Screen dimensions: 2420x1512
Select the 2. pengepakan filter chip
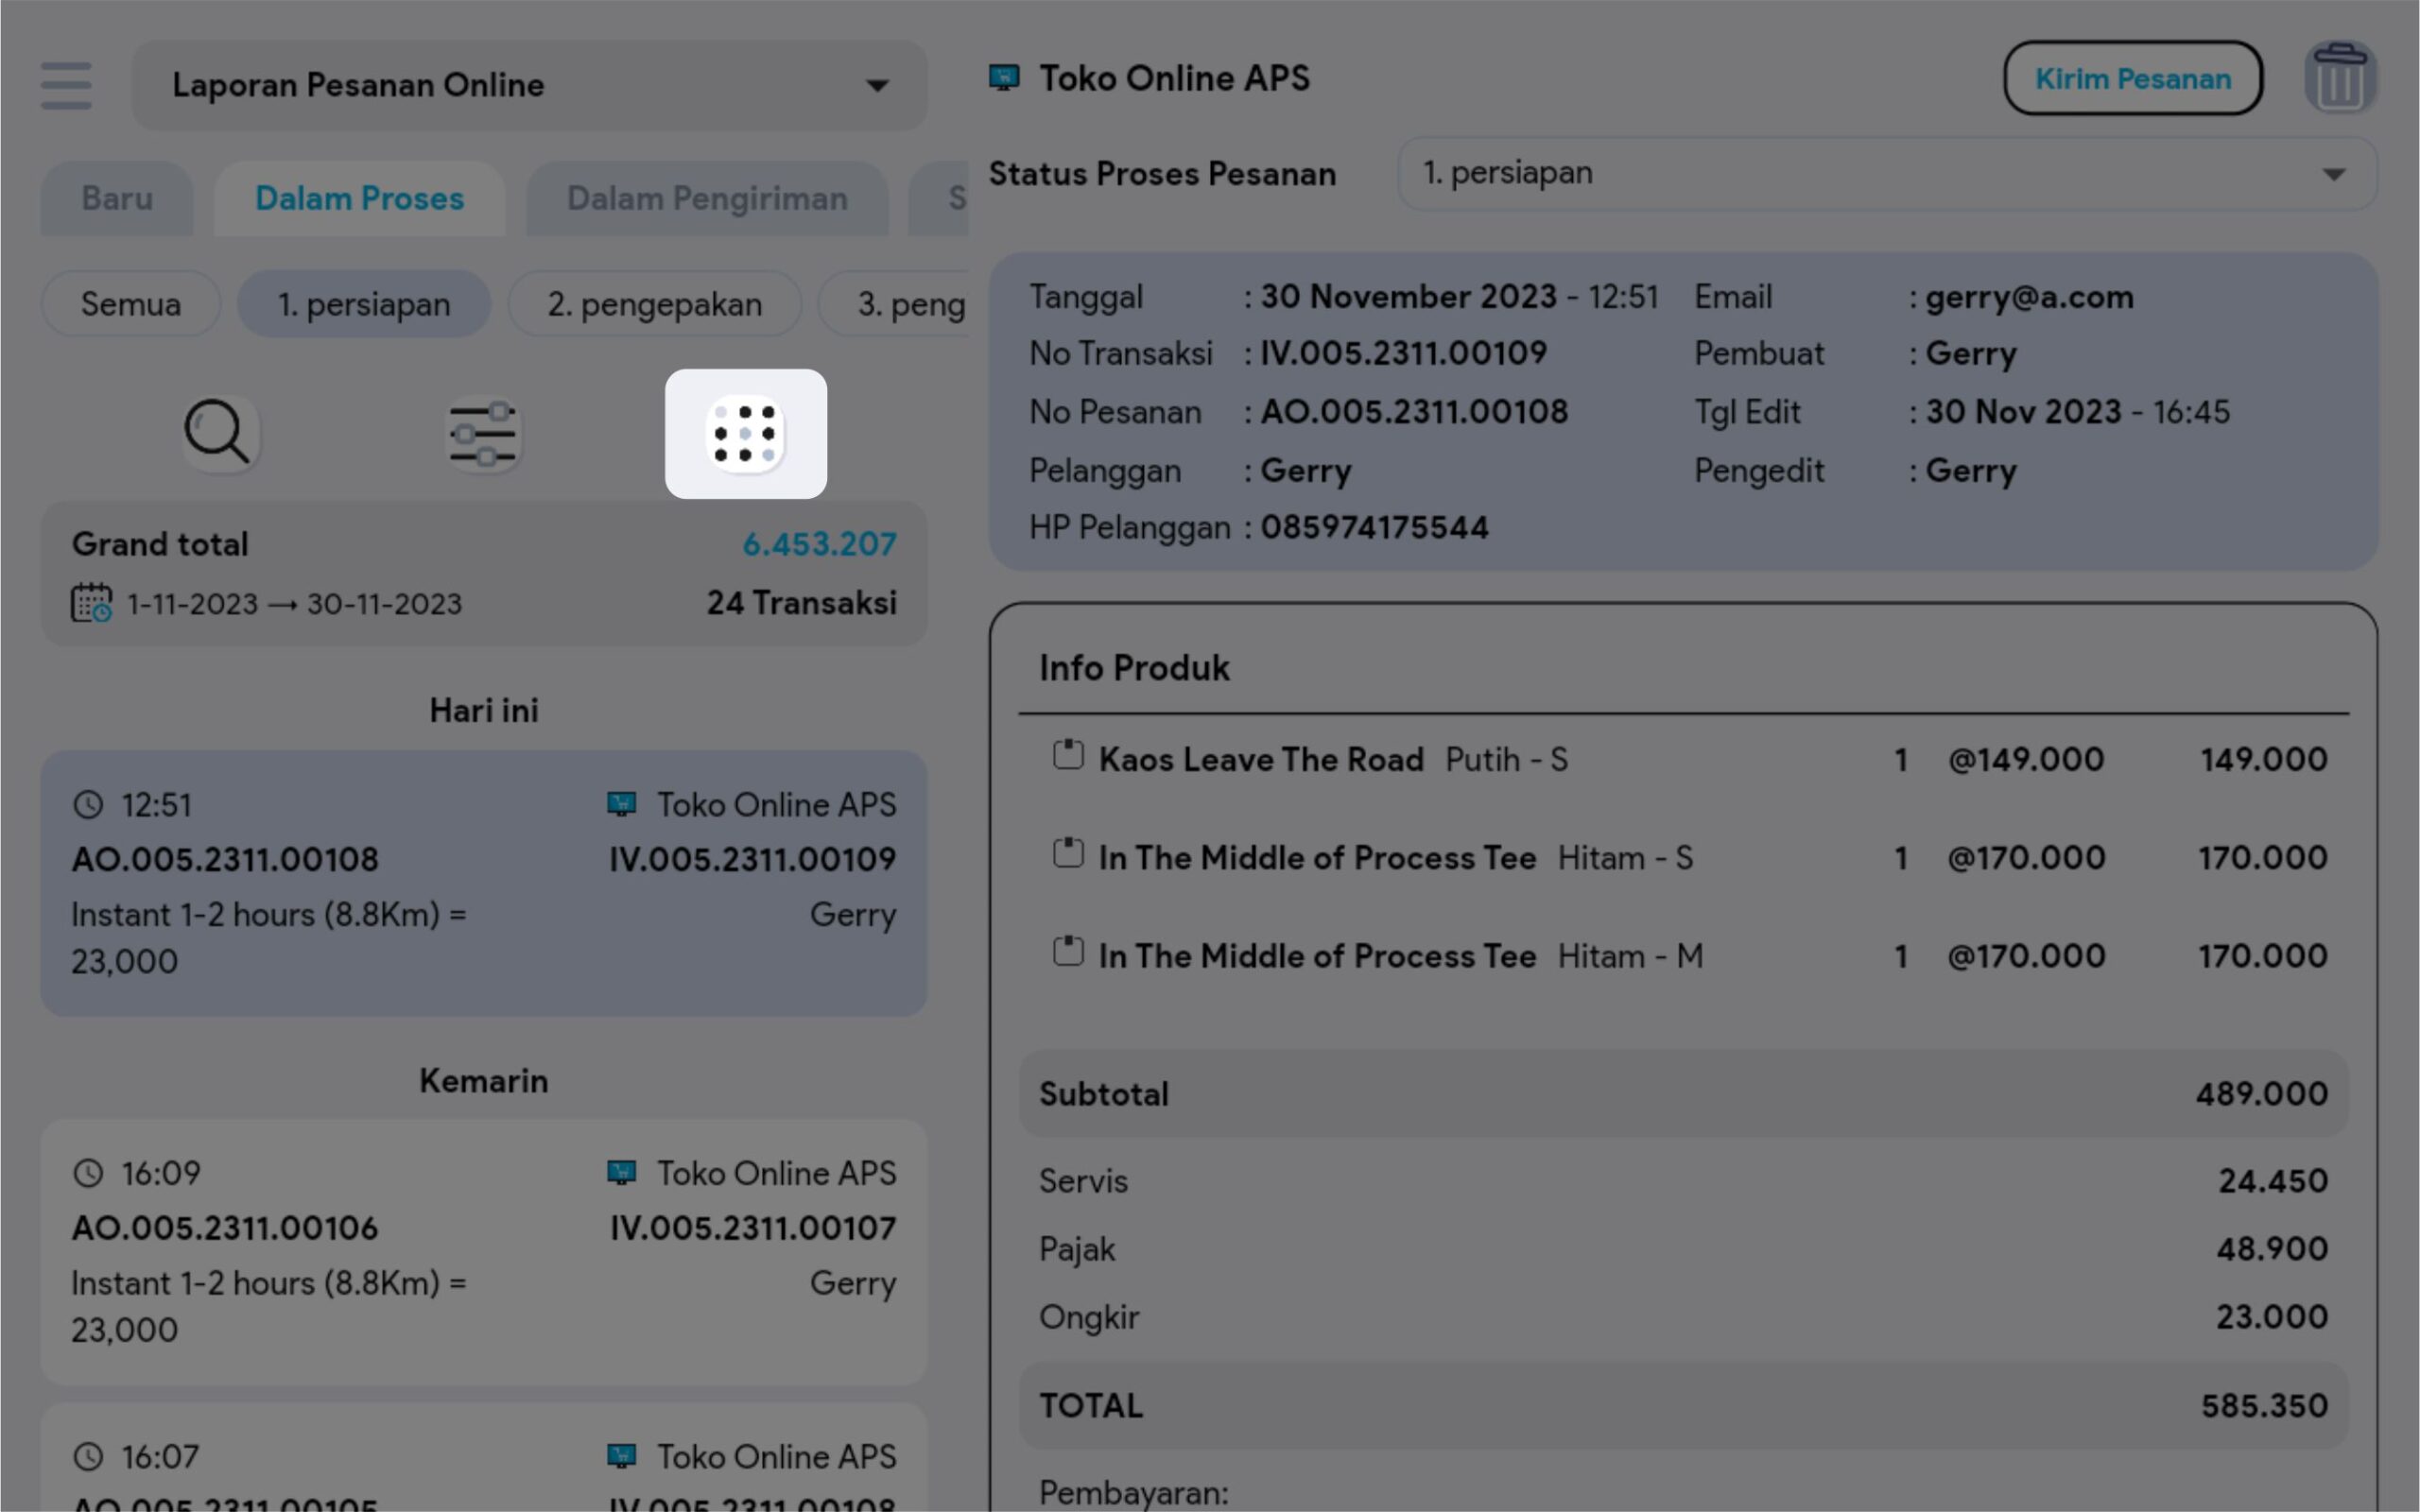coord(654,304)
